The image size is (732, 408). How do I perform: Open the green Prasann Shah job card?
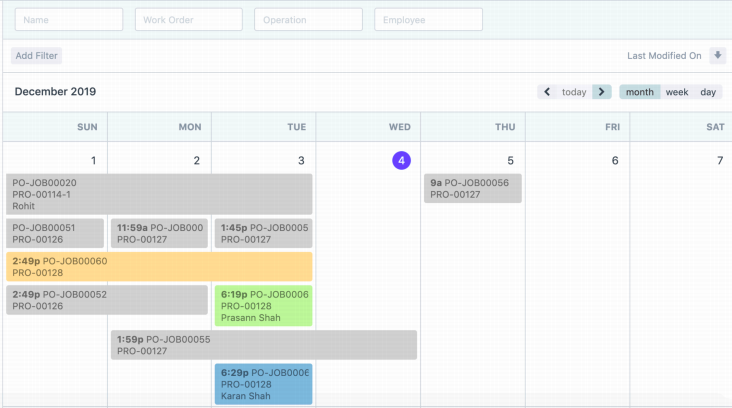click(x=263, y=306)
